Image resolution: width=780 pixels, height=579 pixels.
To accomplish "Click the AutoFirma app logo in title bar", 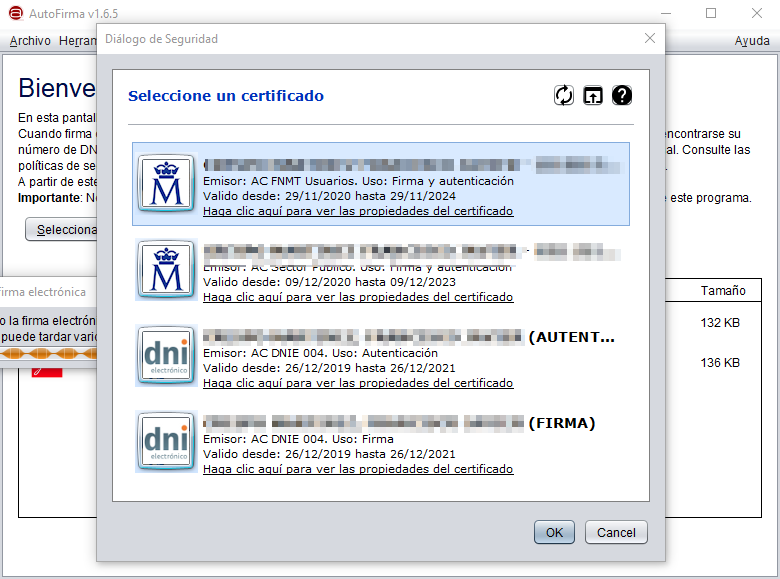I will coord(15,13).
